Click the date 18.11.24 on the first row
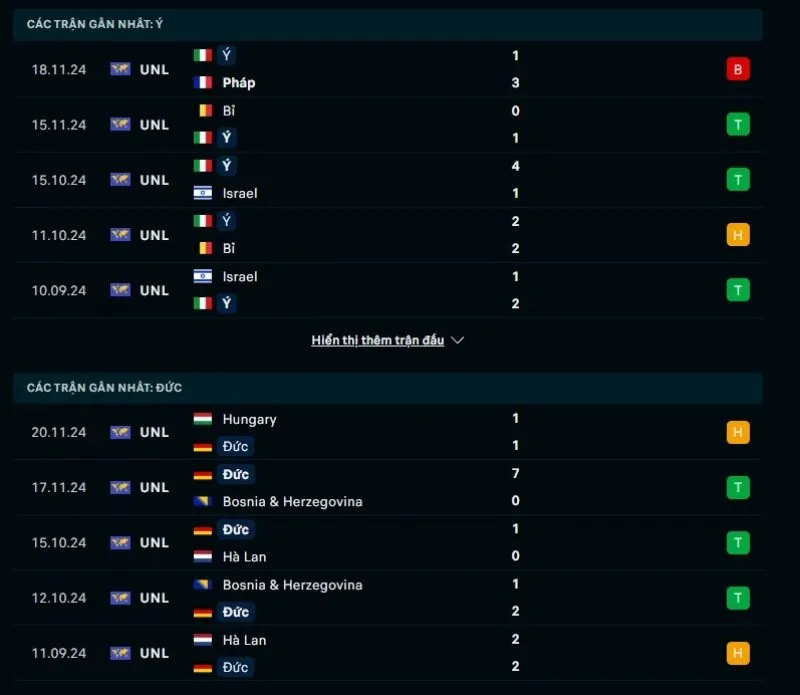The image size is (800, 695). point(58,69)
